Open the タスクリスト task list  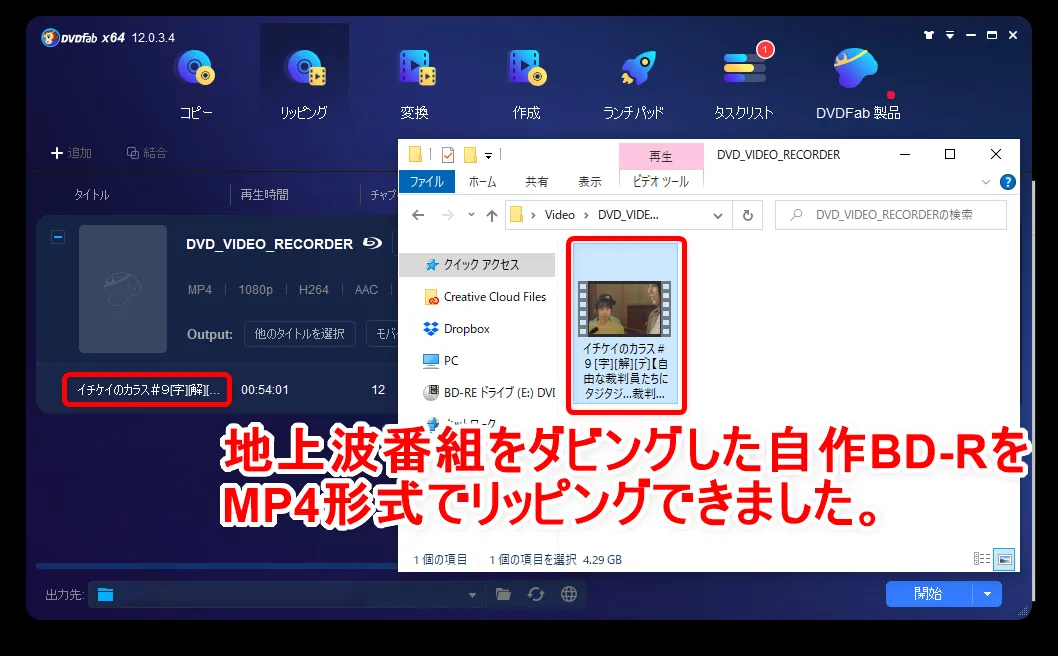click(x=744, y=84)
